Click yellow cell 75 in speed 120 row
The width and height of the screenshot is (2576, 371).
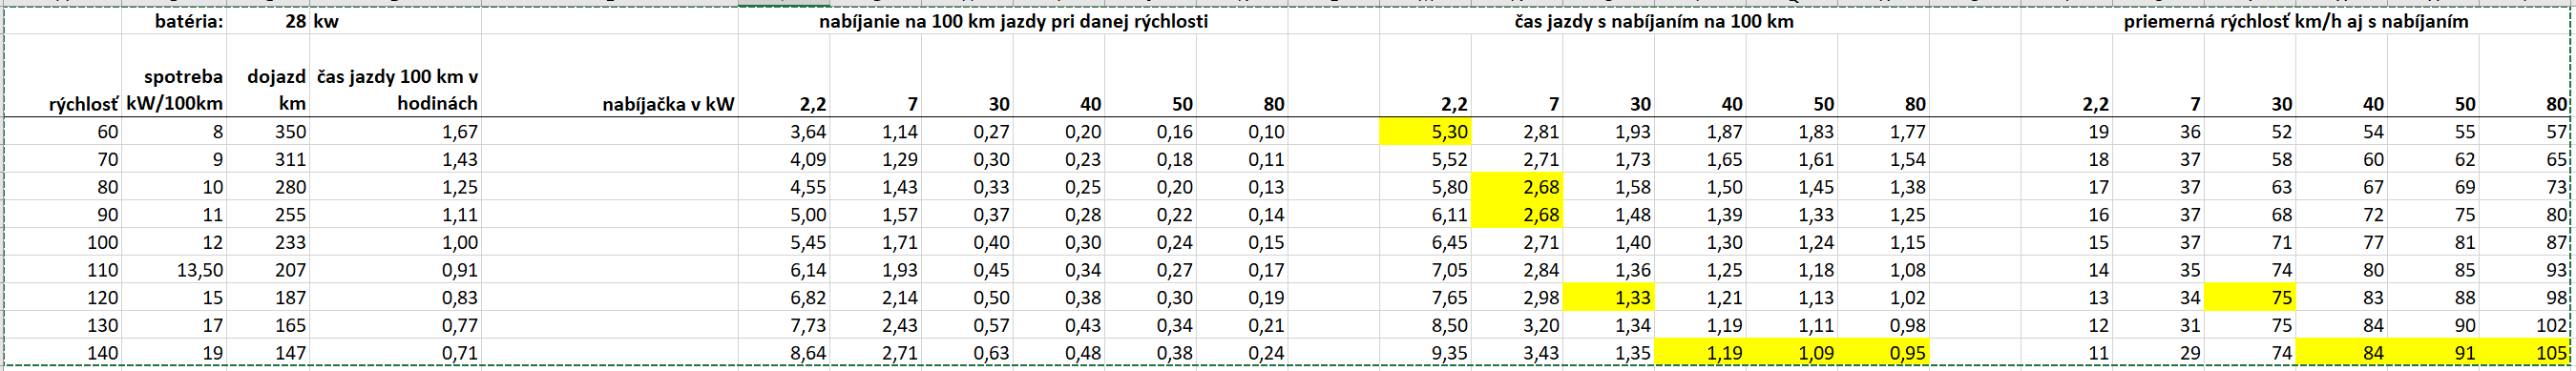click(x=2250, y=297)
